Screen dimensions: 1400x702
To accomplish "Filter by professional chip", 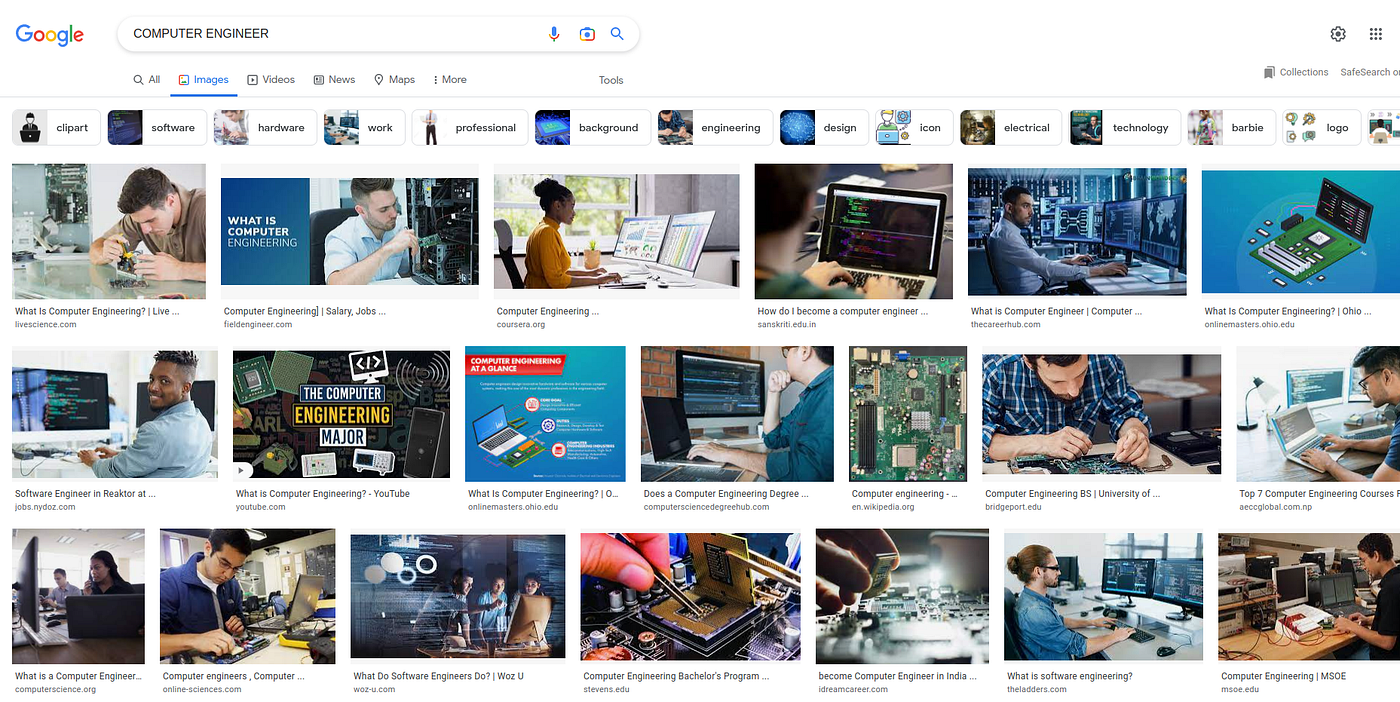I will (x=469, y=128).
